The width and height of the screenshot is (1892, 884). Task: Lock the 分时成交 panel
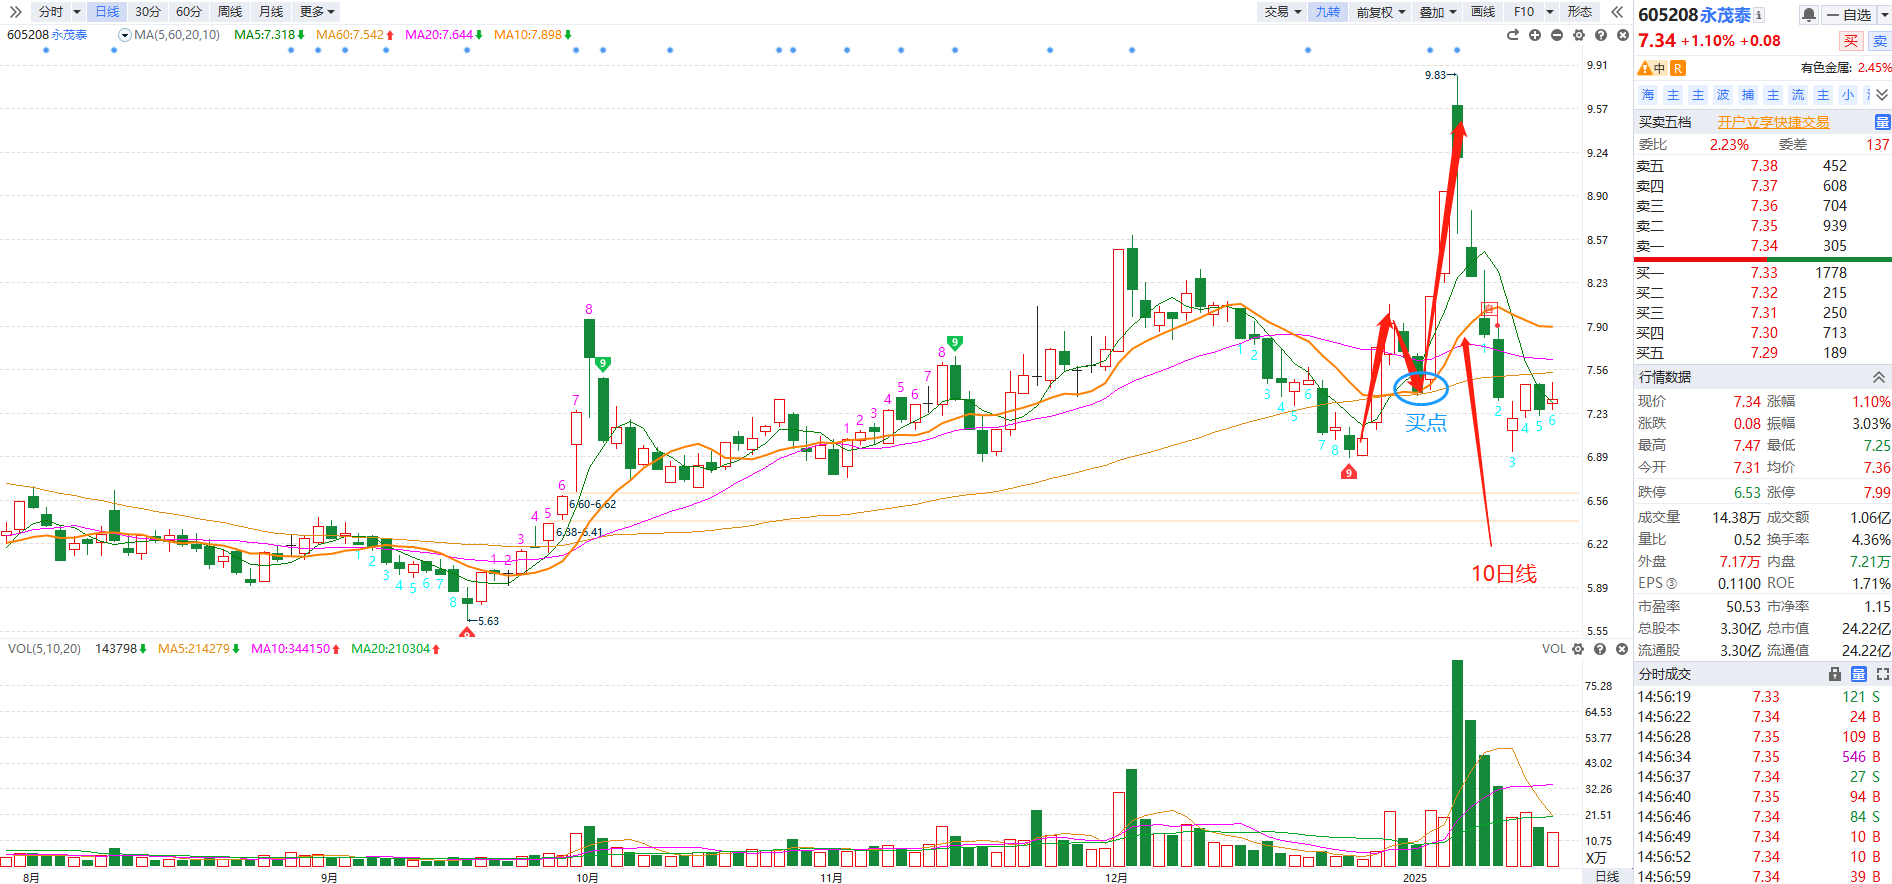point(1835,674)
